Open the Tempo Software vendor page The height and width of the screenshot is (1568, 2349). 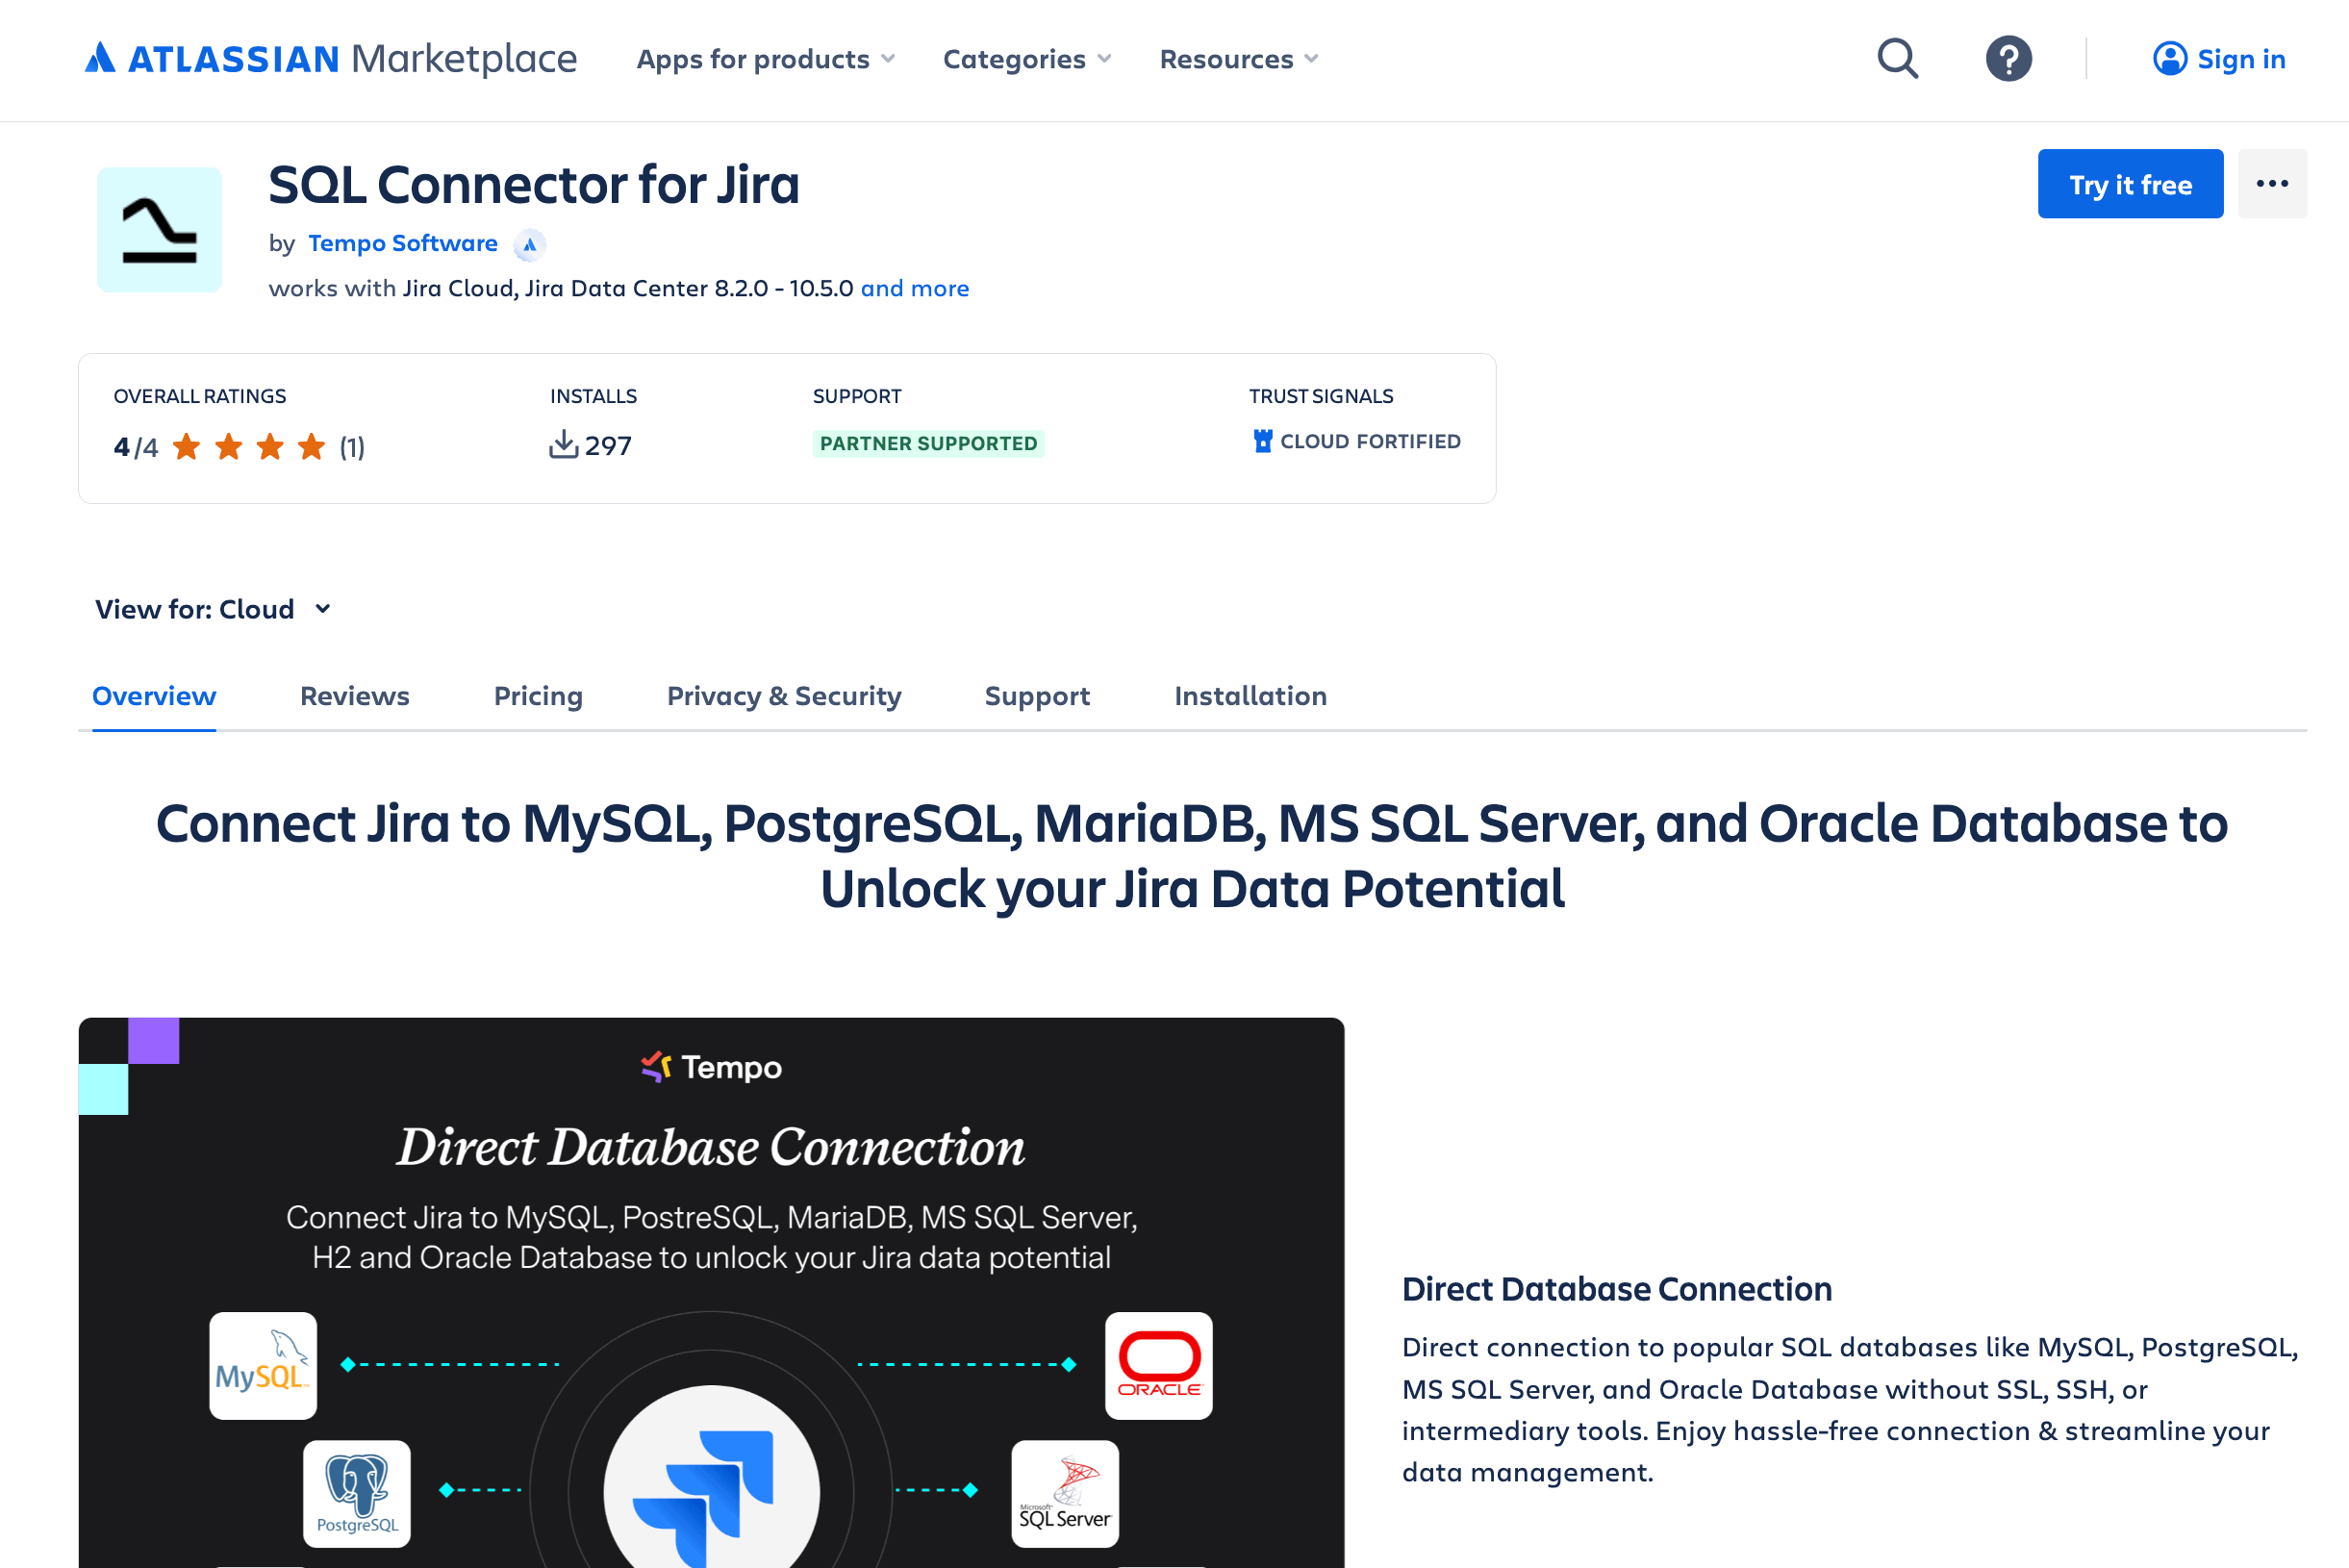(403, 243)
